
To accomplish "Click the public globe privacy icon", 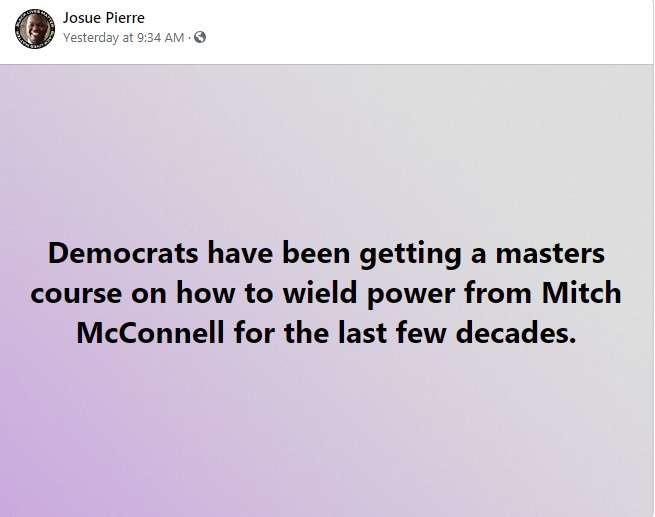I will (x=199, y=37).
